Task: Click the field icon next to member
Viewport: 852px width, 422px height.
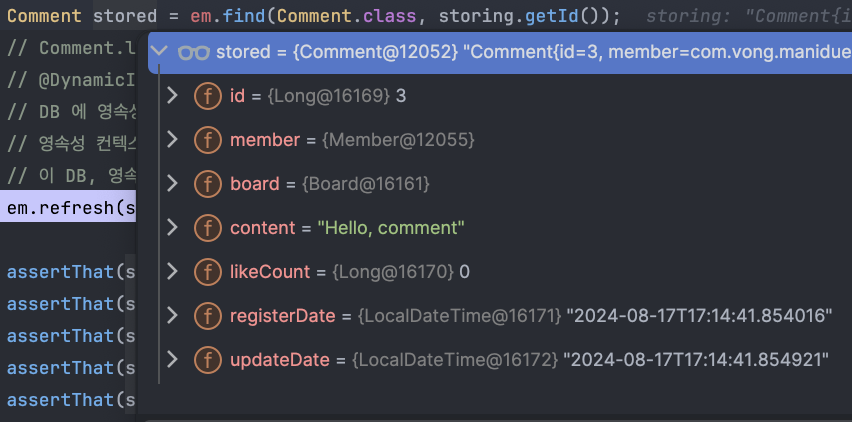Action: (x=208, y=140)
